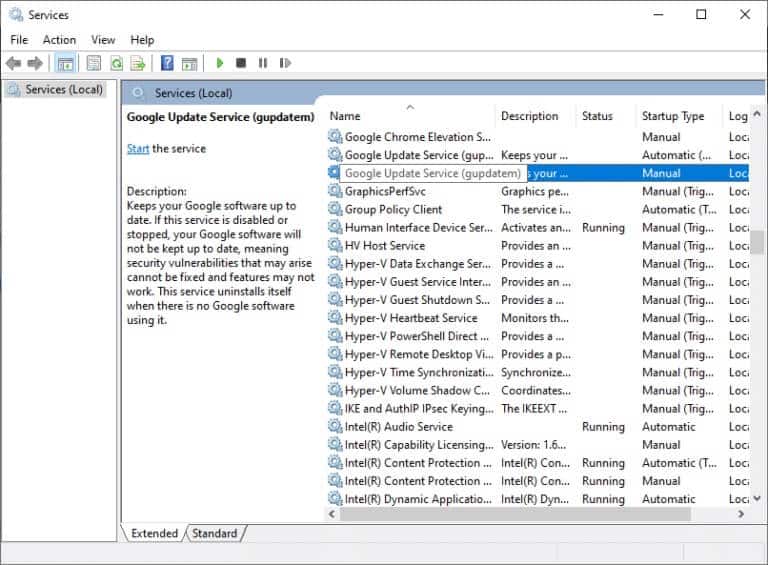Click the Restart Service icon
768x565 pixels.
(285, 63)
